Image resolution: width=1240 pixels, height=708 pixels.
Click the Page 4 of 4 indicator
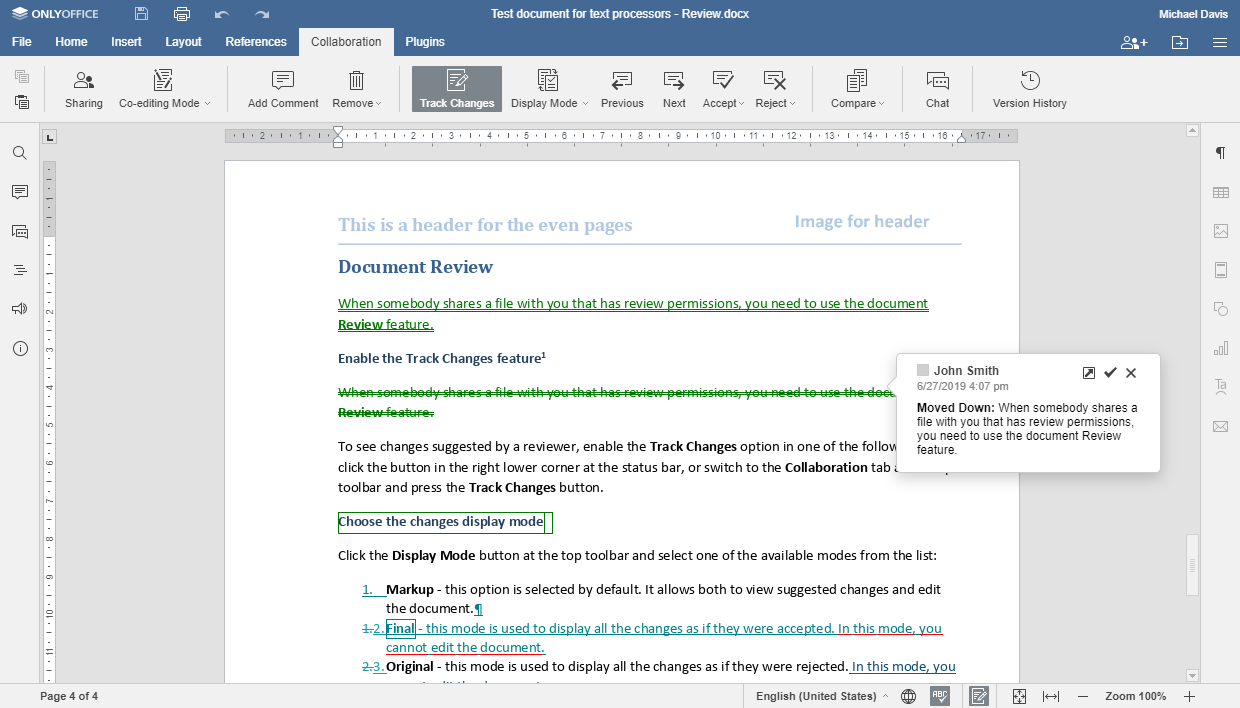pyautogui.click(x=69, y=696)
